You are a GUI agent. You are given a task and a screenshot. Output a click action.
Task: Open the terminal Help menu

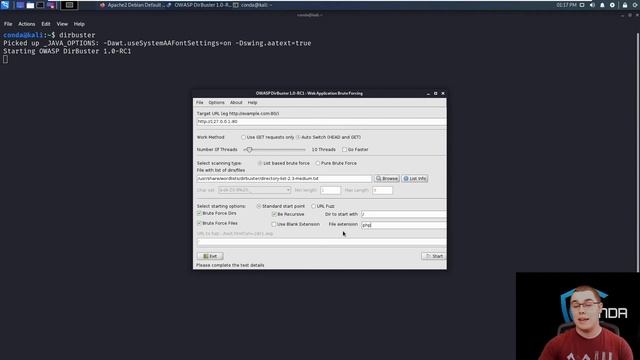coord(79,24)
